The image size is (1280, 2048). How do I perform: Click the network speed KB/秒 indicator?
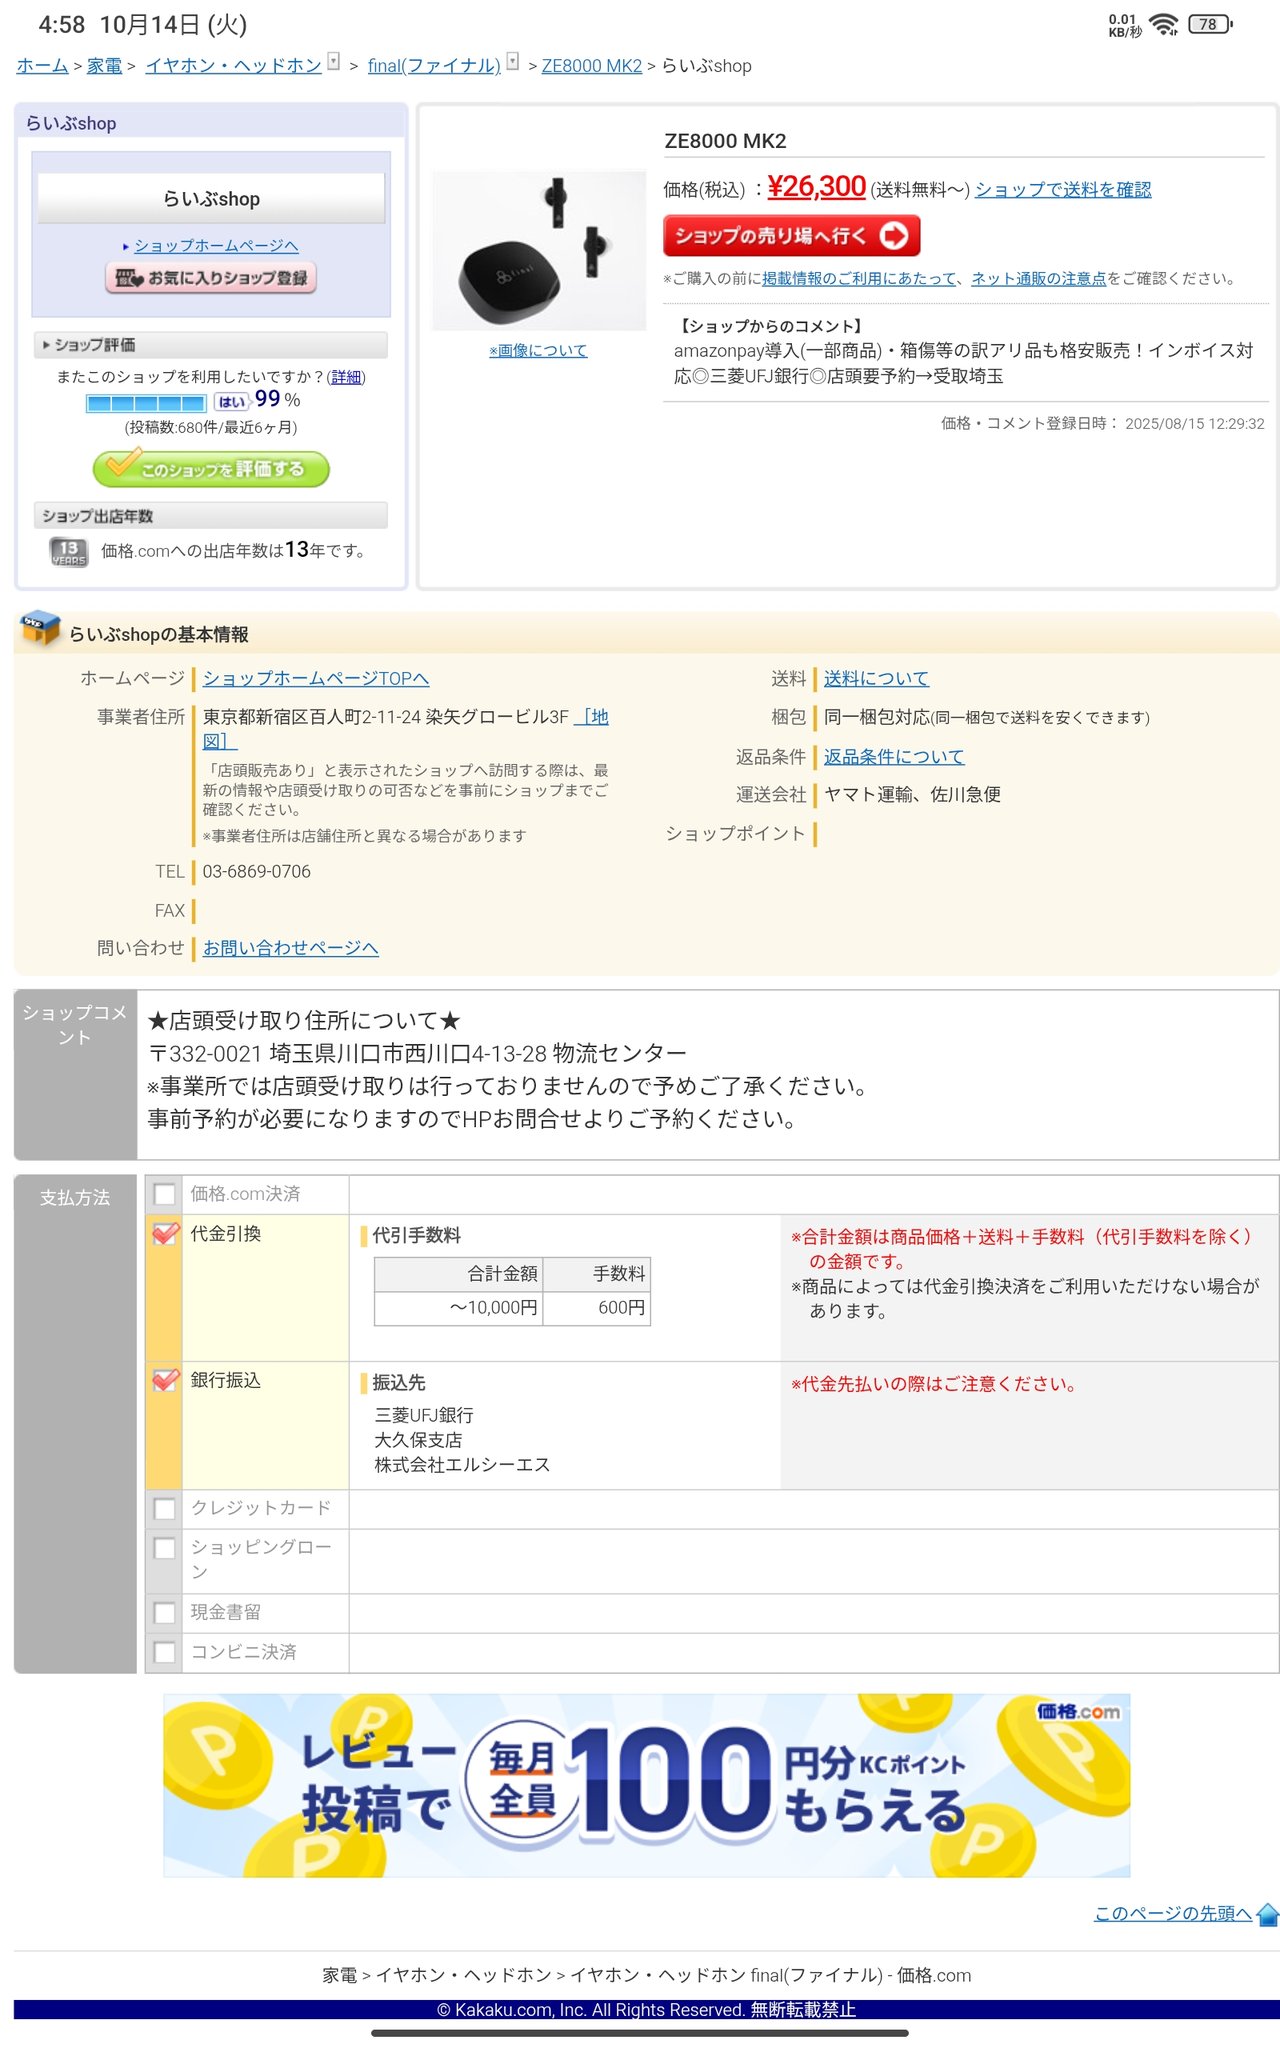pos(1124,25)
